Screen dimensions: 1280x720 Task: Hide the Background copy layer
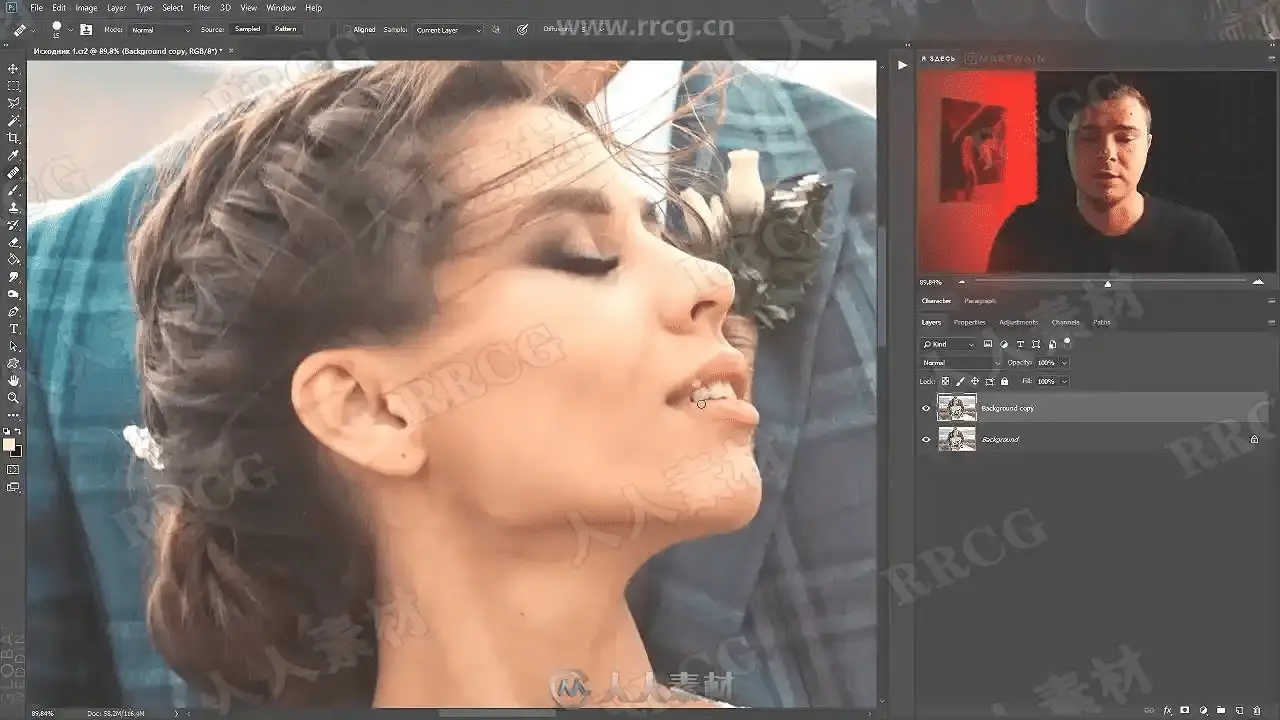926,408
